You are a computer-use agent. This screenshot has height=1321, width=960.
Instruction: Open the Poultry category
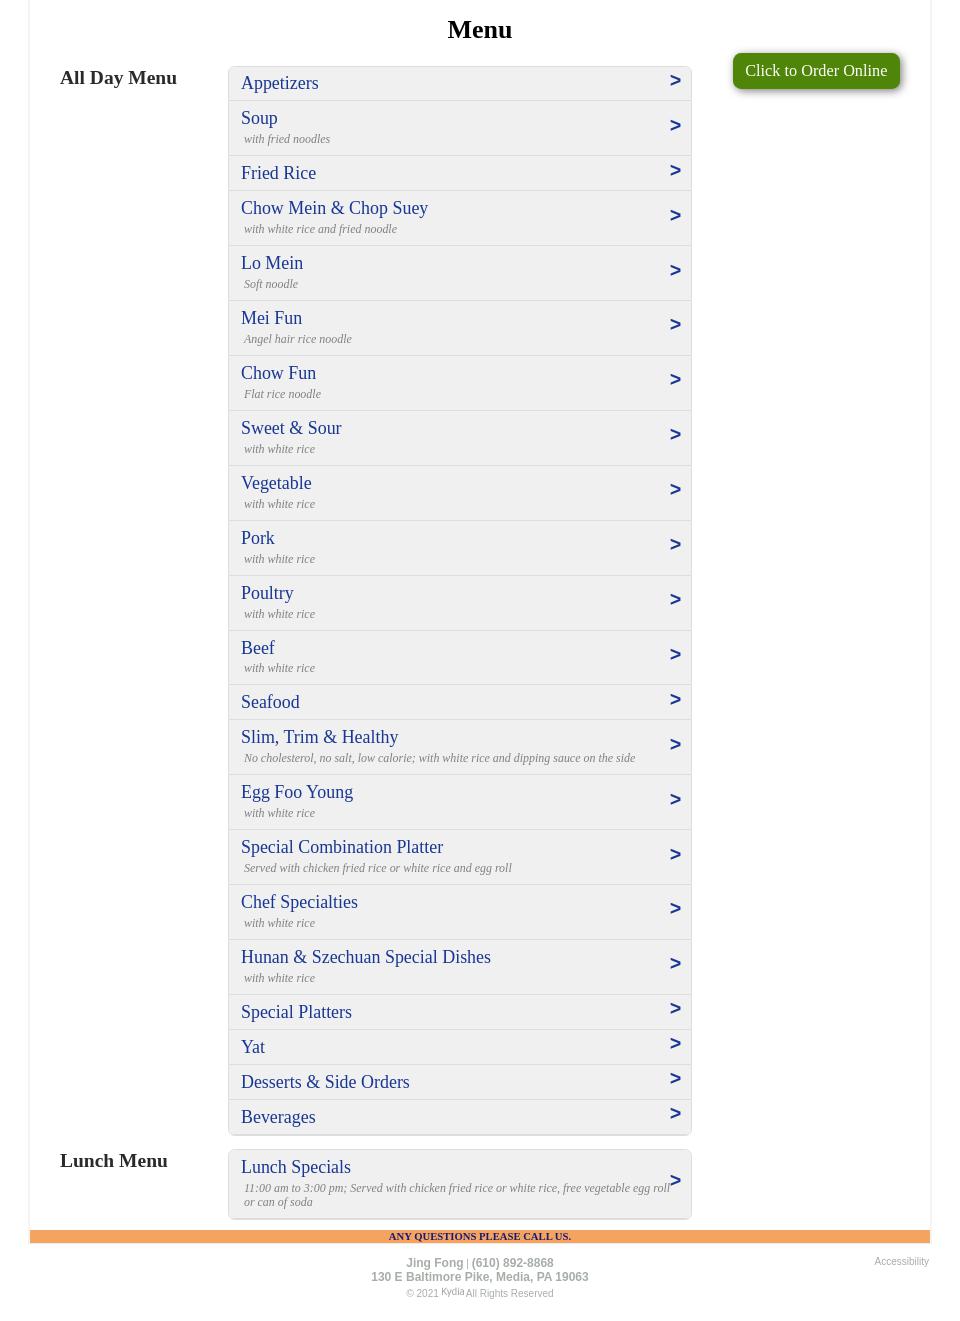click(x=267, y=593)
